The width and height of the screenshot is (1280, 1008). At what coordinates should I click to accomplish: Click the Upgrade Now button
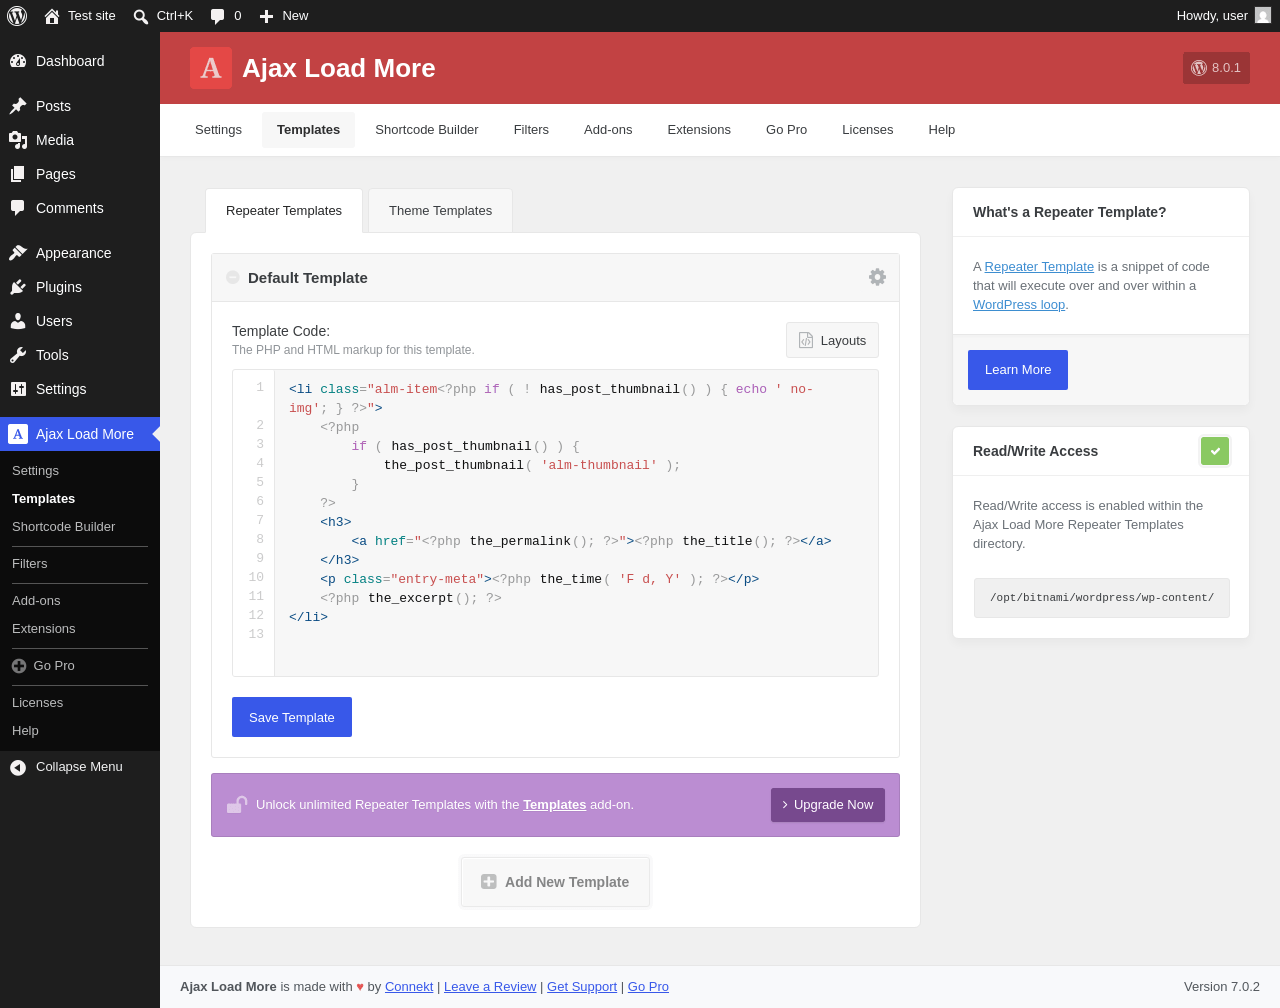828,805
